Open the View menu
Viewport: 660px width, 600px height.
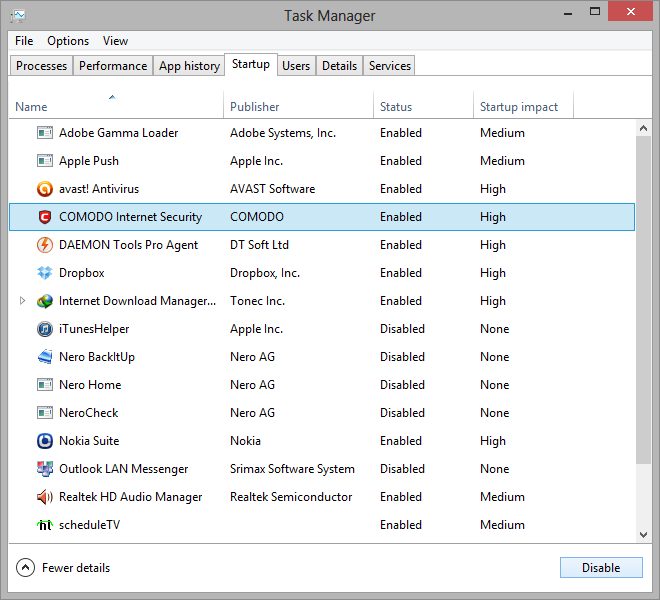pyautogui.click(x=115, y=41)
